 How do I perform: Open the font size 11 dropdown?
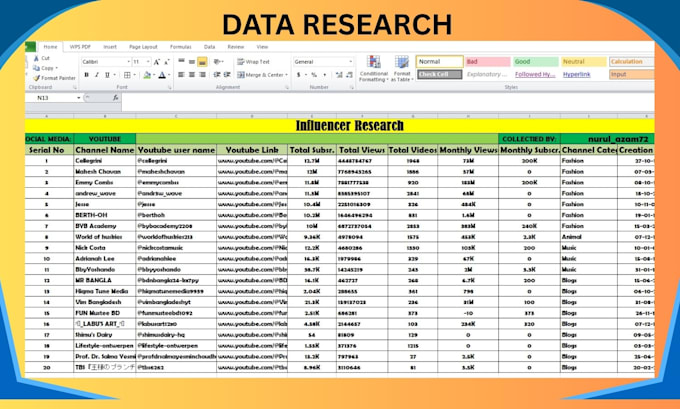[148, 62]
